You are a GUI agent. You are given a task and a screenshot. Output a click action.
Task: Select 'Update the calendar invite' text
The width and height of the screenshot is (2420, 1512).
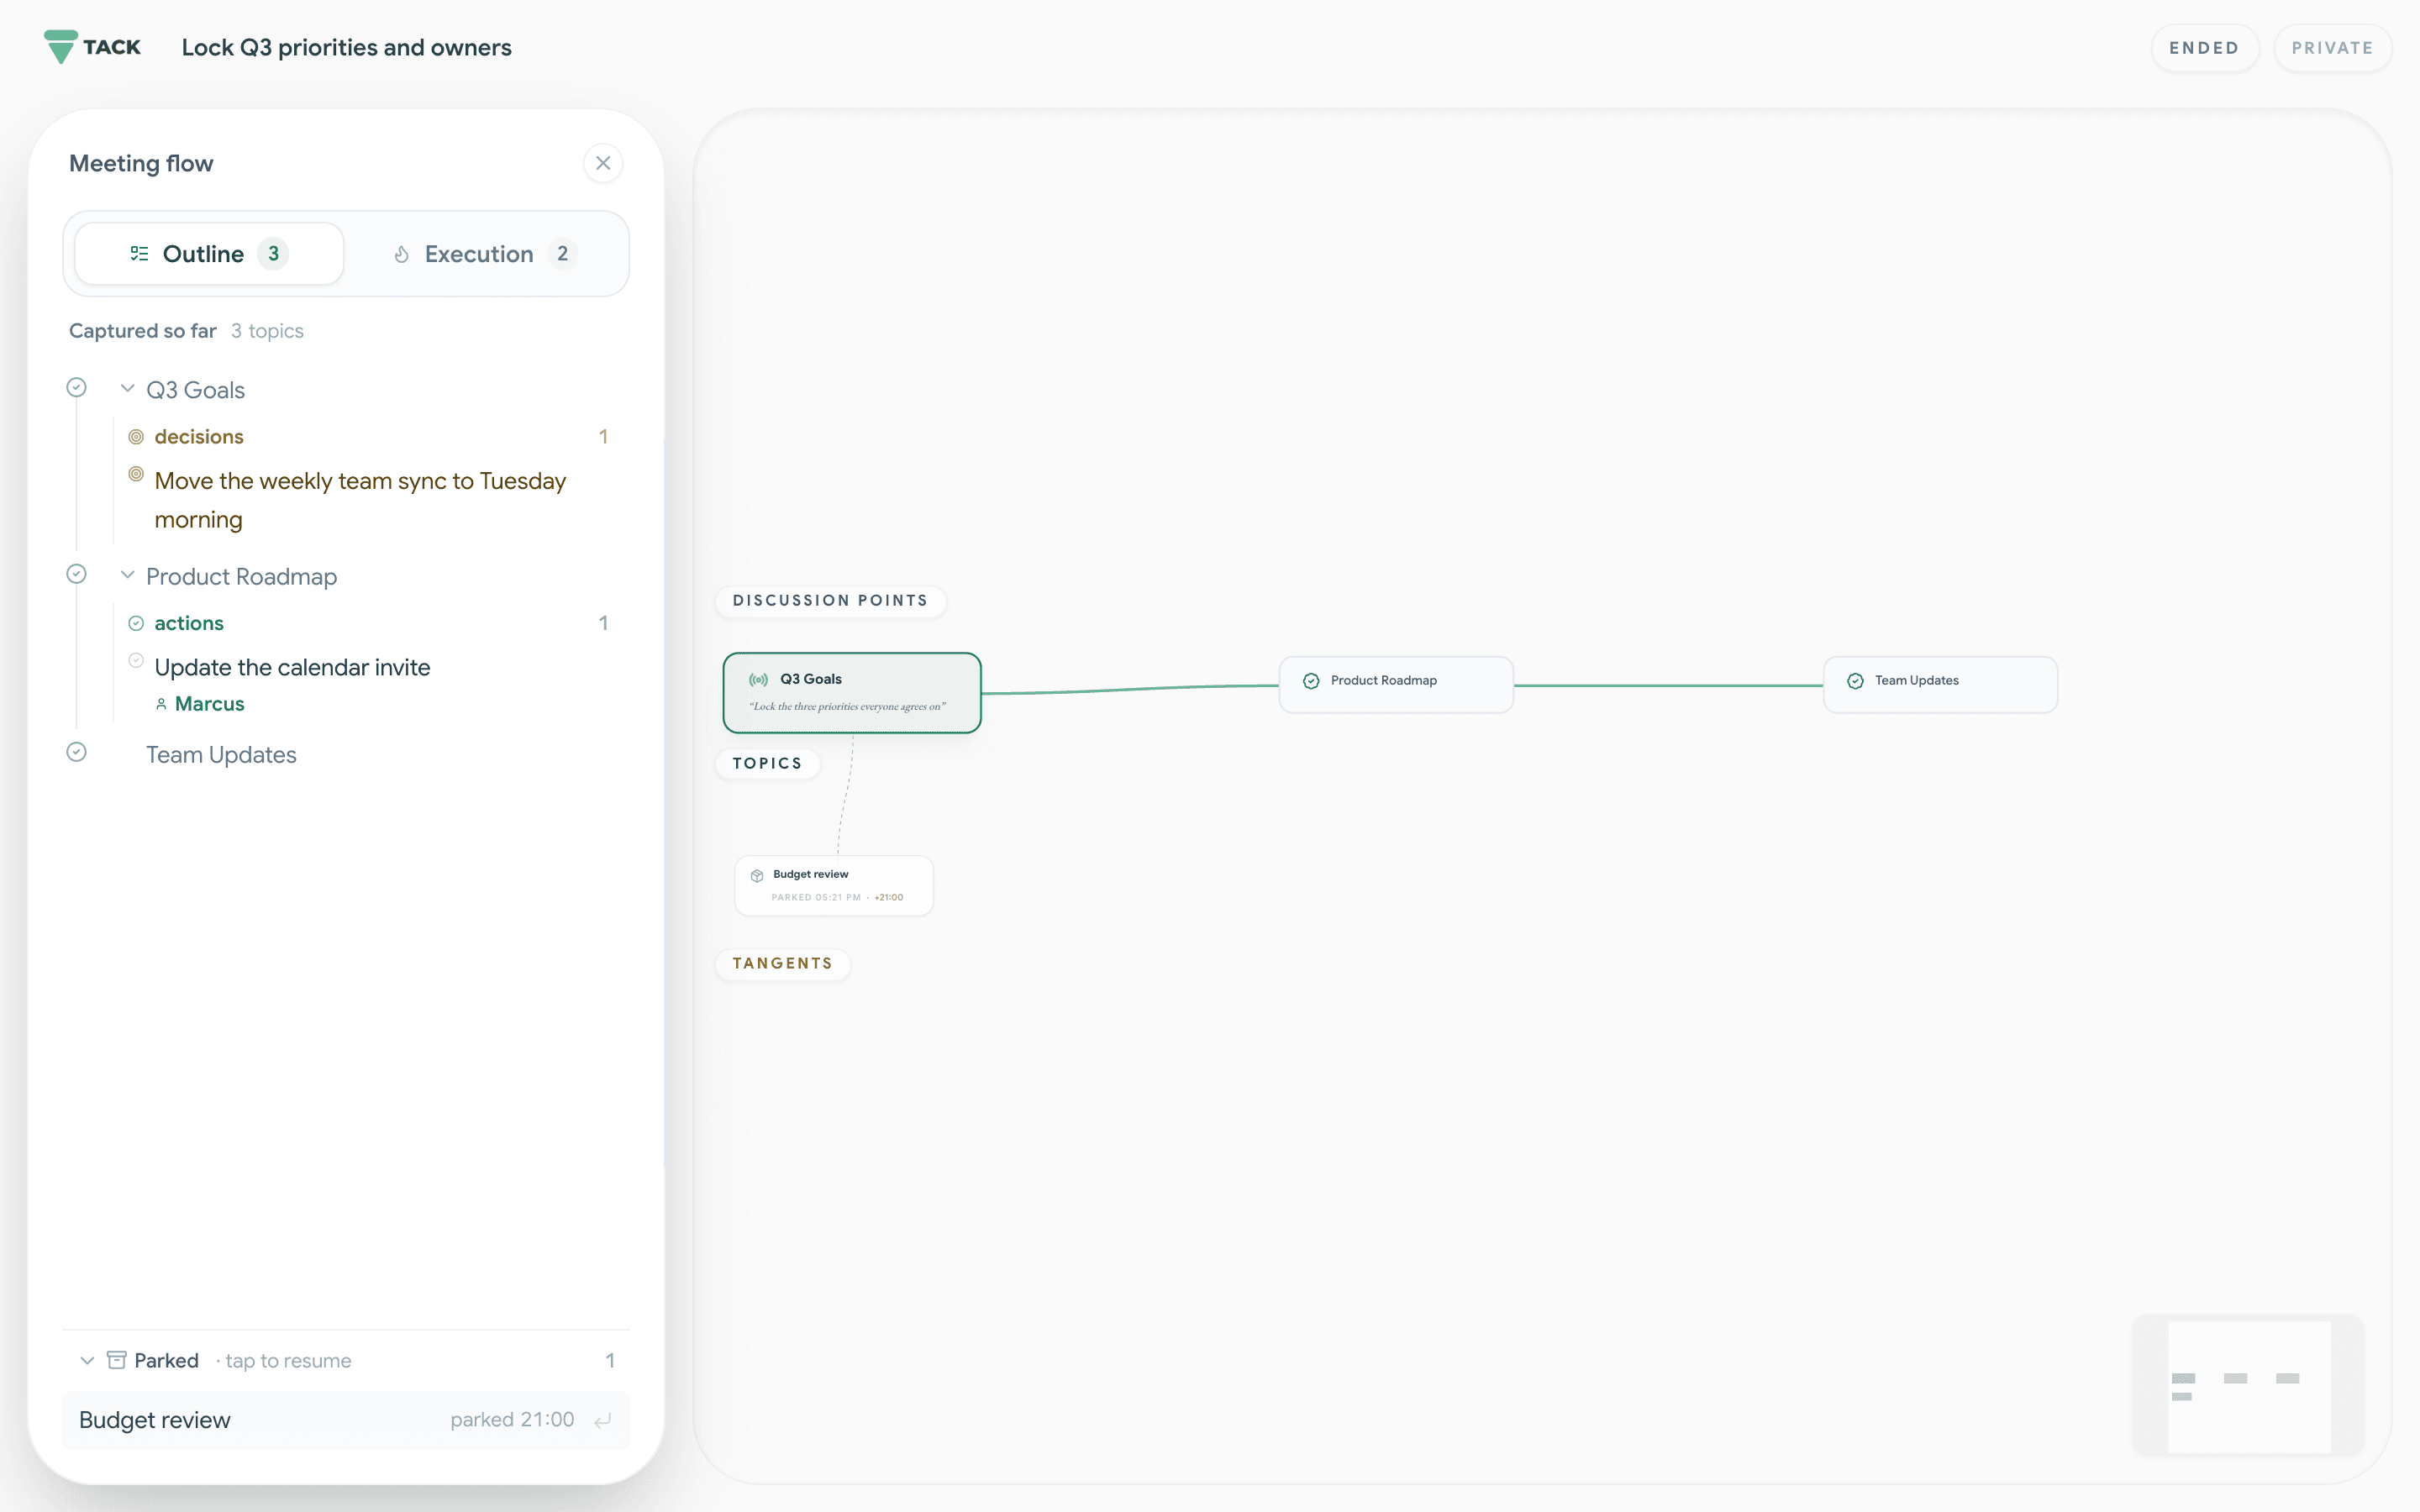pos(292,667)
